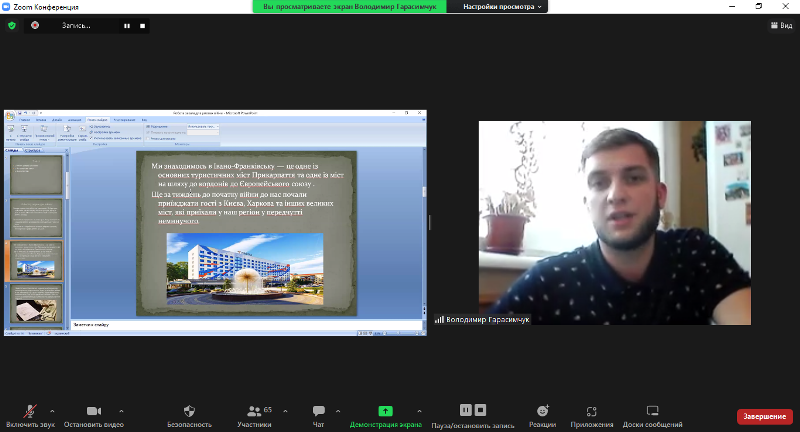Screen dimensions: 800x432
Task: Open Главная tab in PowerPoint ribbon
Action: coord(24,120)
